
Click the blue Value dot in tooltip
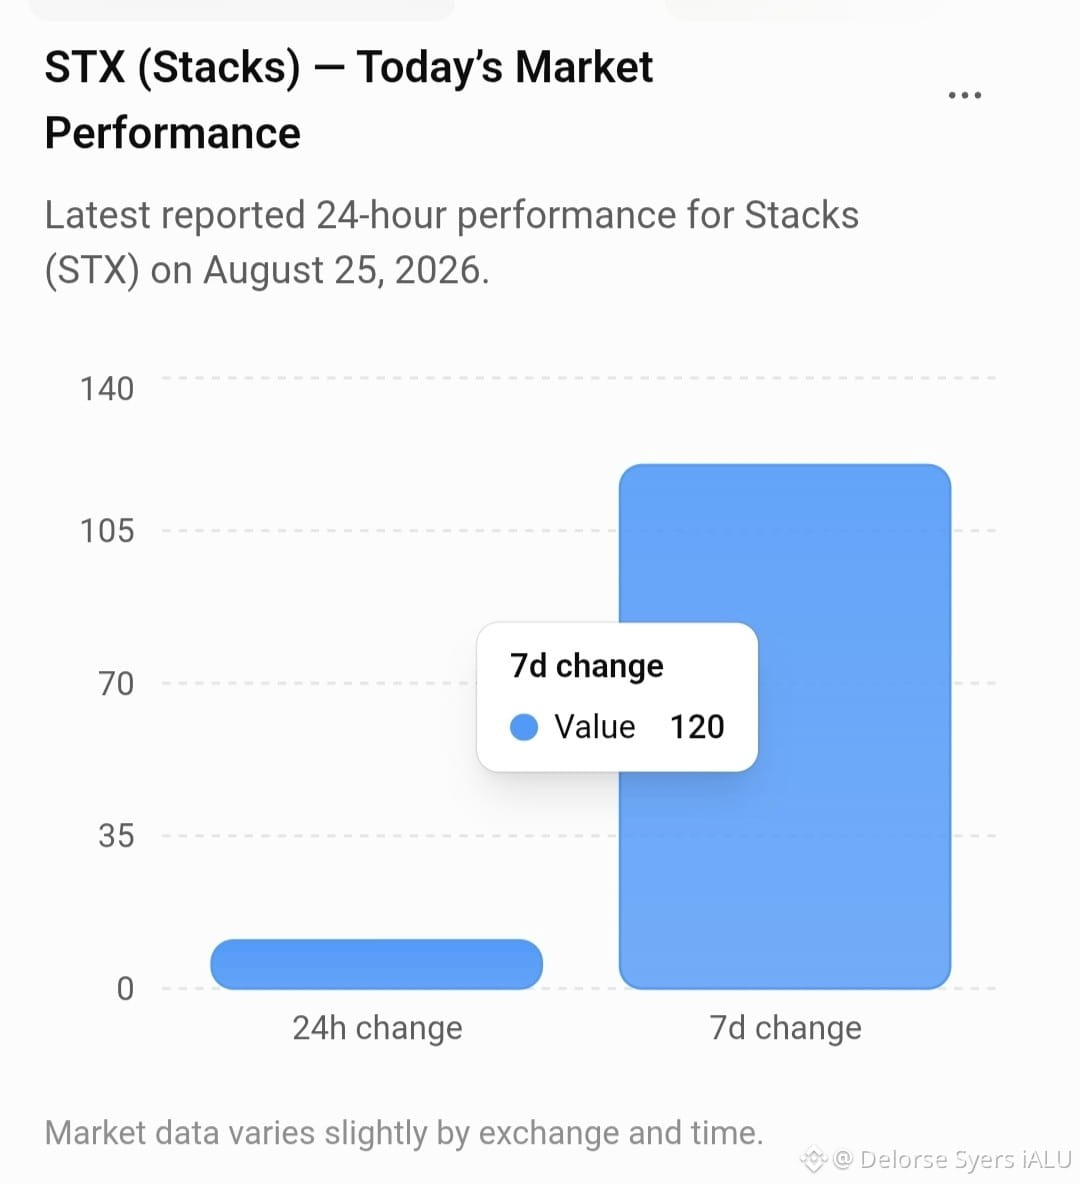[x=523, y=727]
